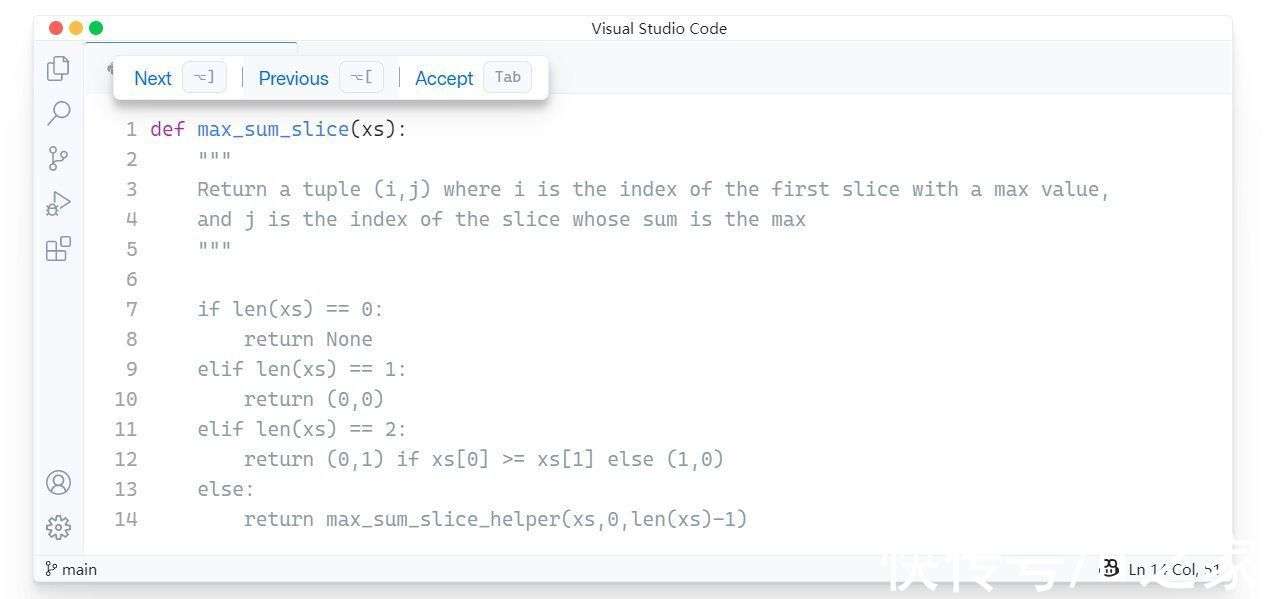The image size is (1267, 599).
Task: Click Next to view the next suggestion
Action: click(x=152, y=78)
